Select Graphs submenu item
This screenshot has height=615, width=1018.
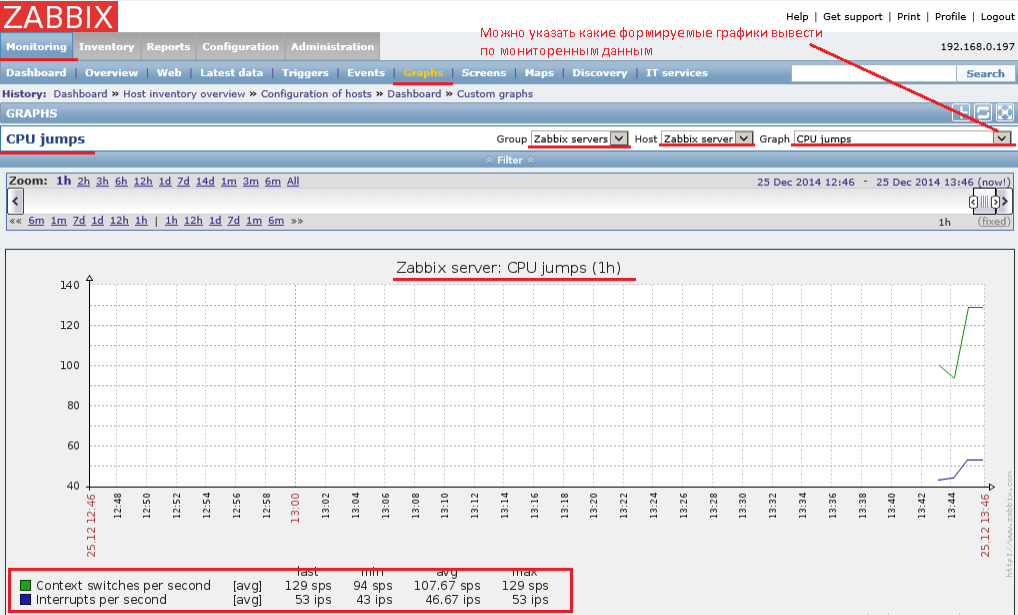[x=423, y=73]
